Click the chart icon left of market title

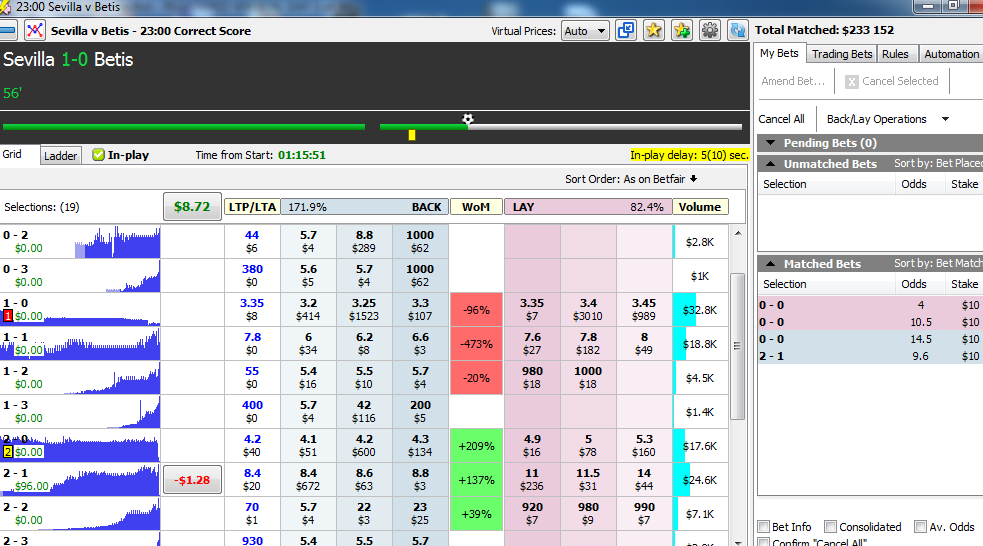pos(35,30)
